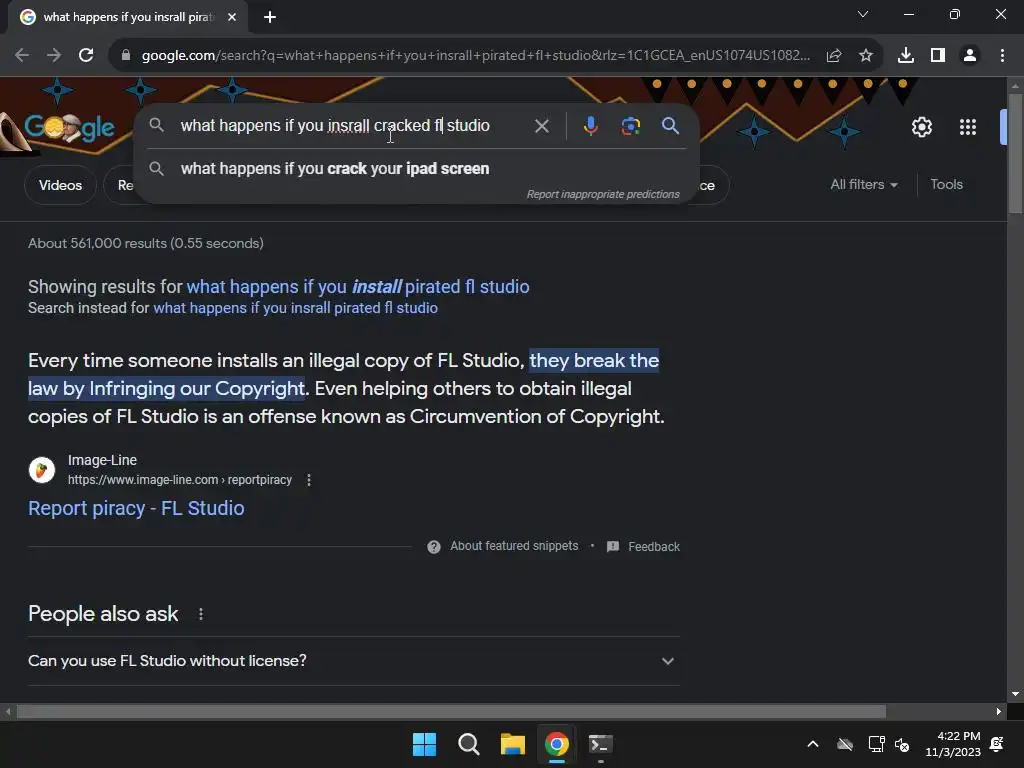Image resolution: width=1024 pixels, height=768 pixels.
Task: Open Chrome three-dot menu
Action: click(x=1002, y=56)
